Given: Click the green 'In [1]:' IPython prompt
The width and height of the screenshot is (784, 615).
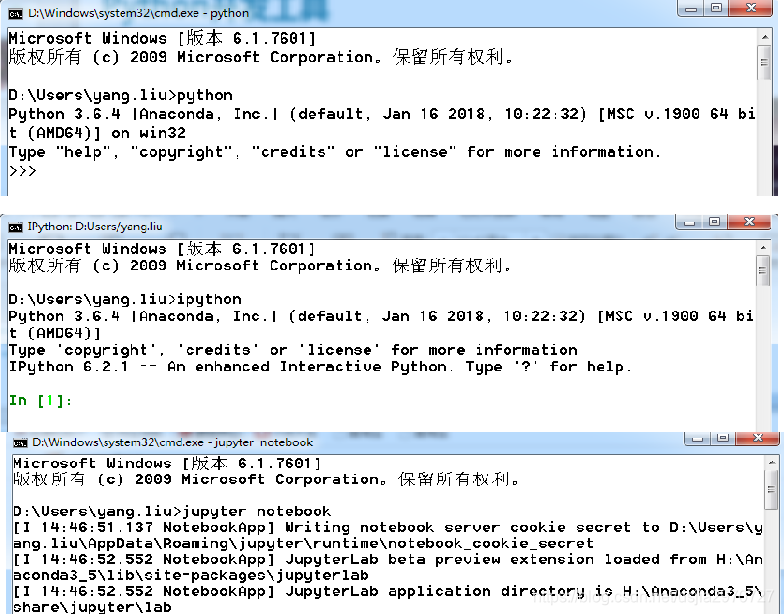Looking at the screenshot, I should pos(40,400).
